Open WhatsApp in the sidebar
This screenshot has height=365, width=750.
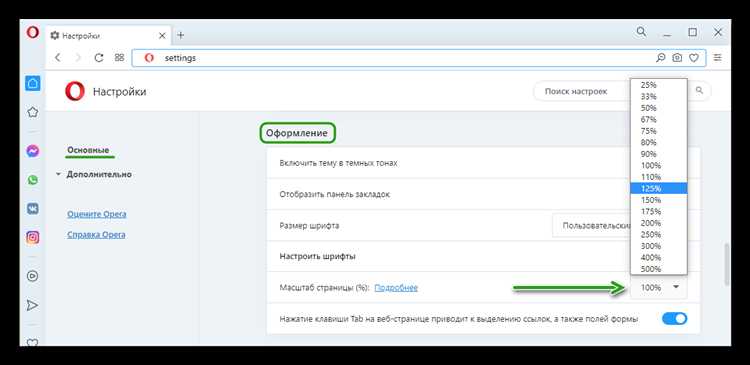33,180
